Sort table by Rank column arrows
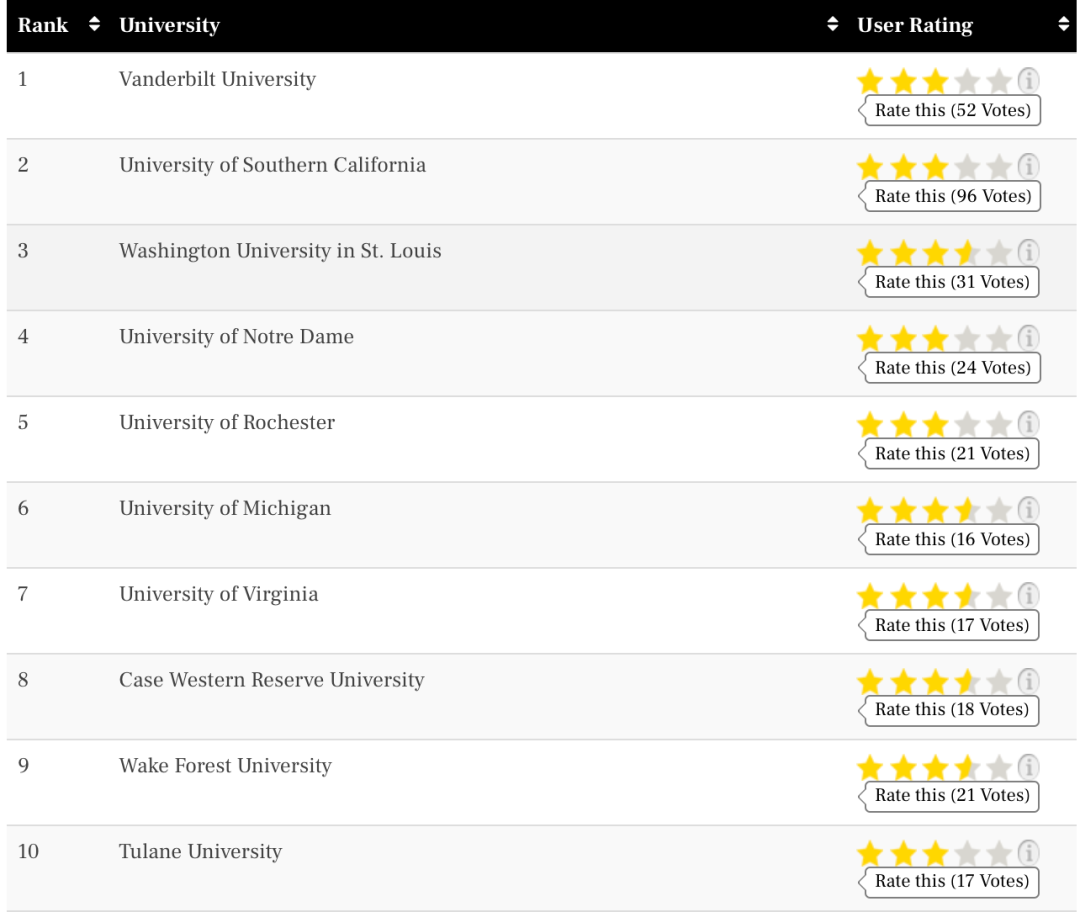Image resolution: width=1080 pixels, height=912 pixels. [x=95, y=26]
